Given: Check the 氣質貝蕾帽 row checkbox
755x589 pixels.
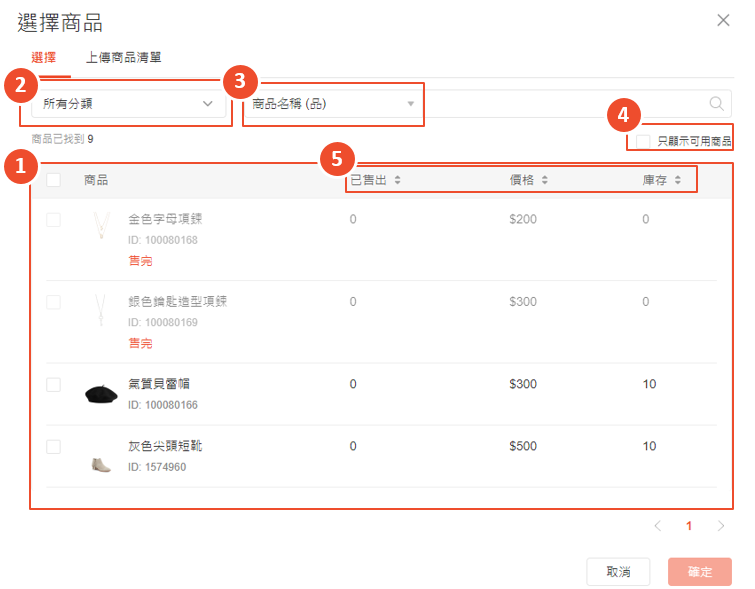Looking at the screenshot, I should coord(53,385).
